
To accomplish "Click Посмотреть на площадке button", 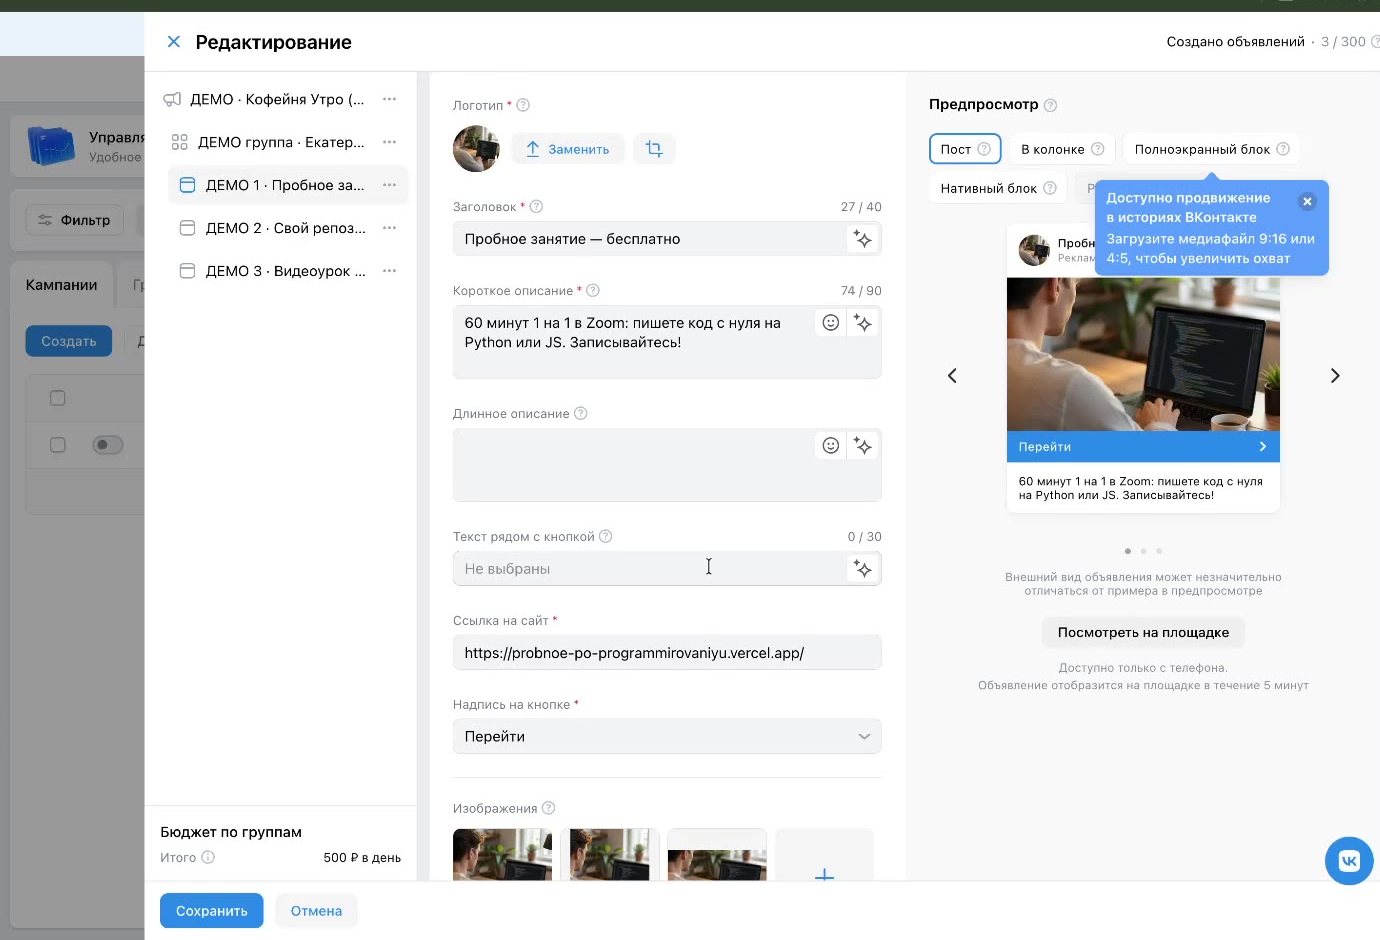I will [1143, 633].
